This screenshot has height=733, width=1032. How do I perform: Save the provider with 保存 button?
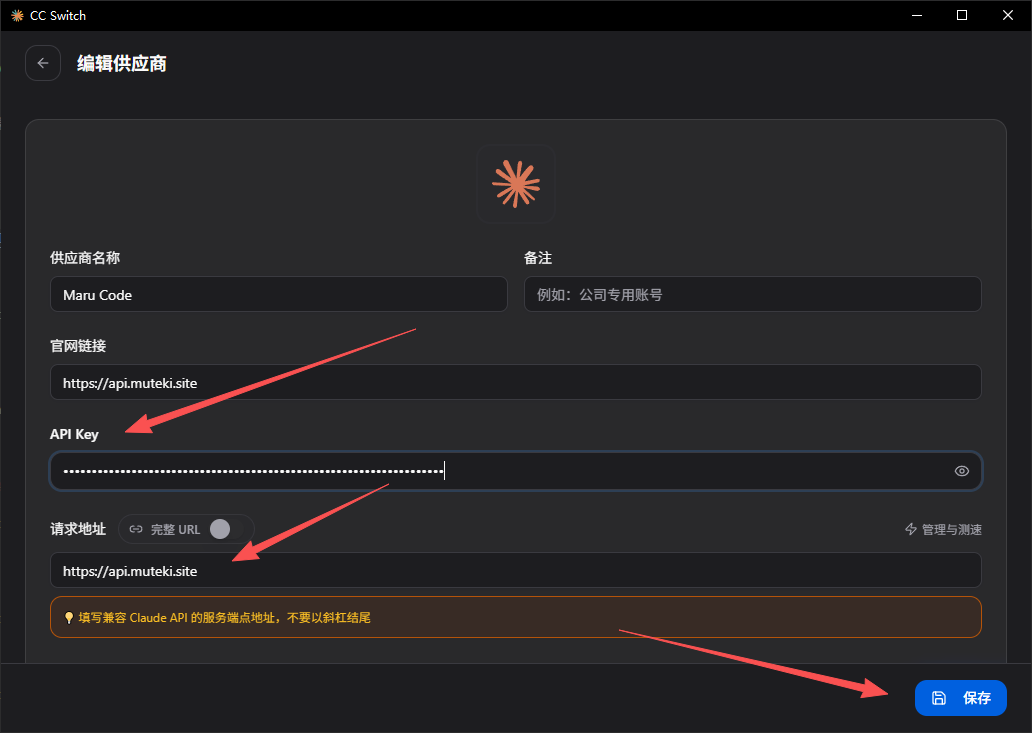[960, 698]
